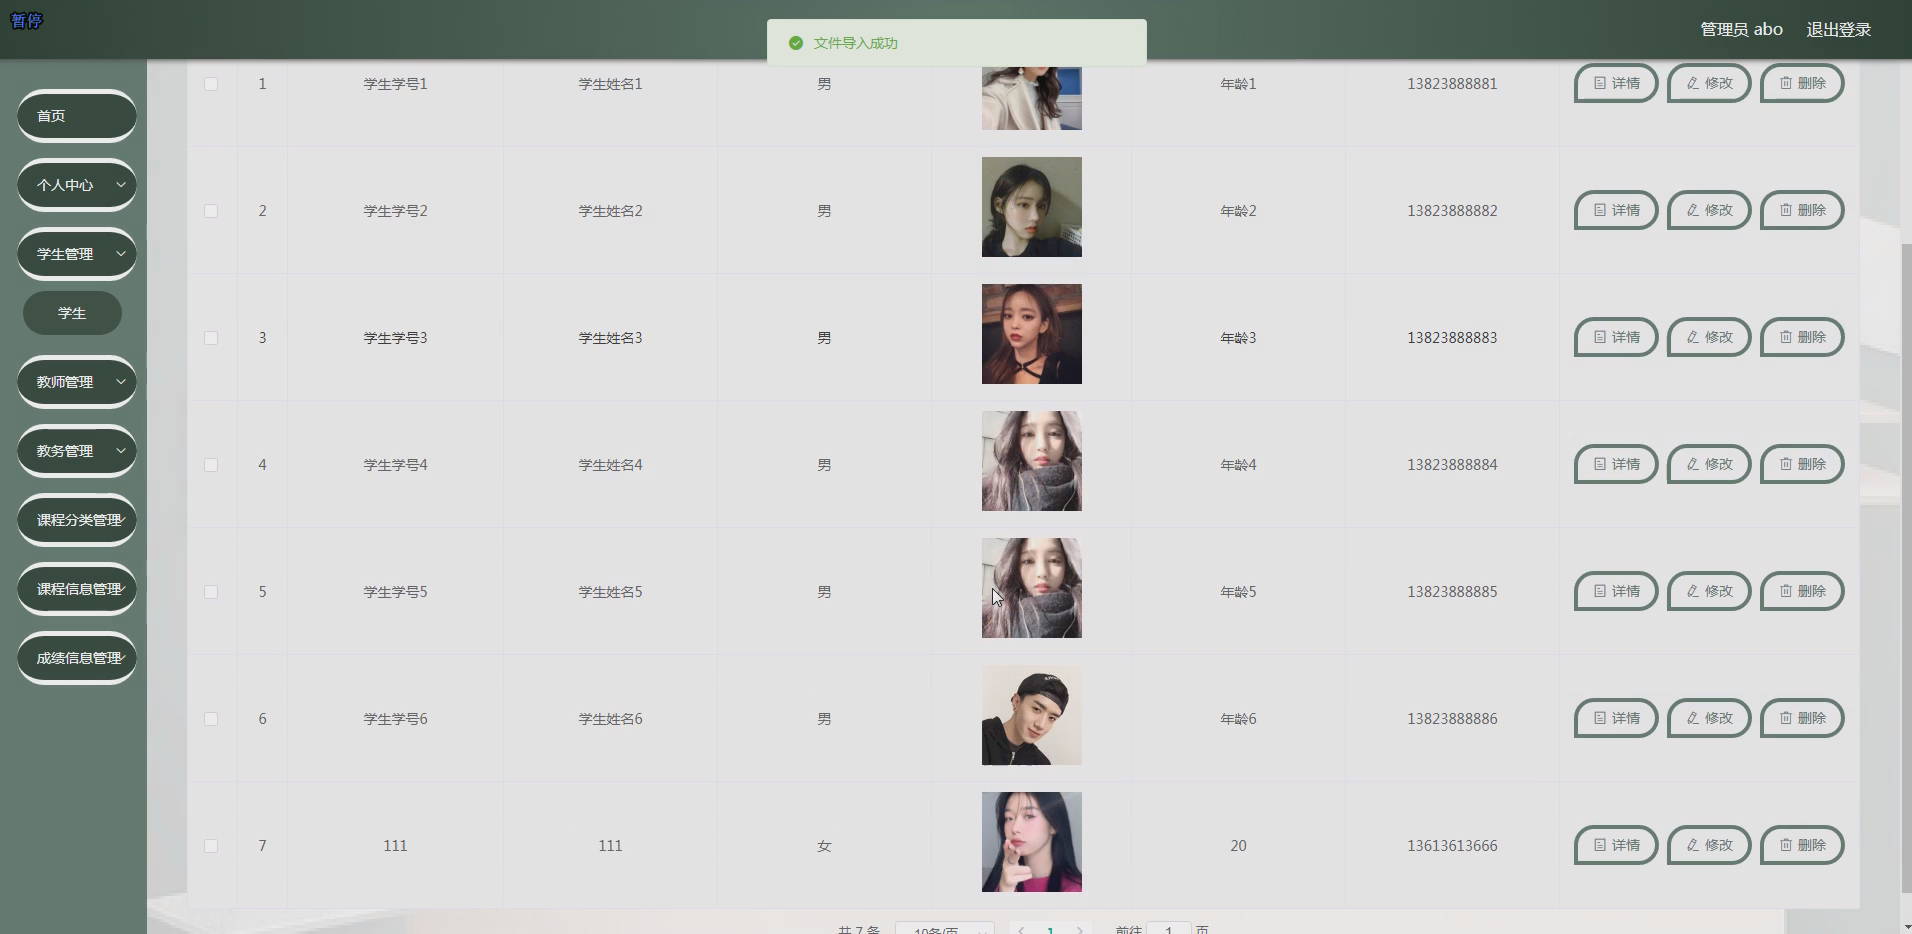Open 详情 for student 学生学号4
Screen dimensions: 1912x934
click(x=1616, y=464)
